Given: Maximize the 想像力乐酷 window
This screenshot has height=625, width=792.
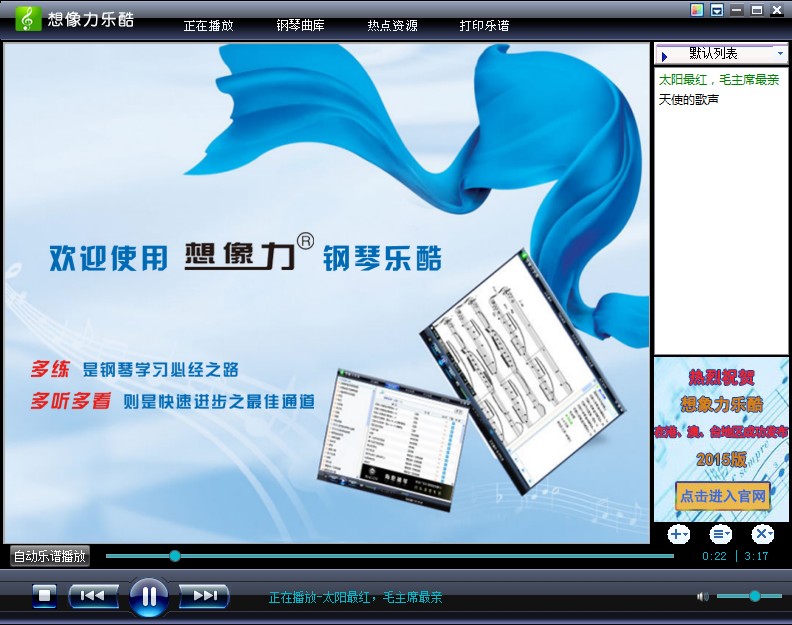Looking at the screenshot, I should [757, 10].
